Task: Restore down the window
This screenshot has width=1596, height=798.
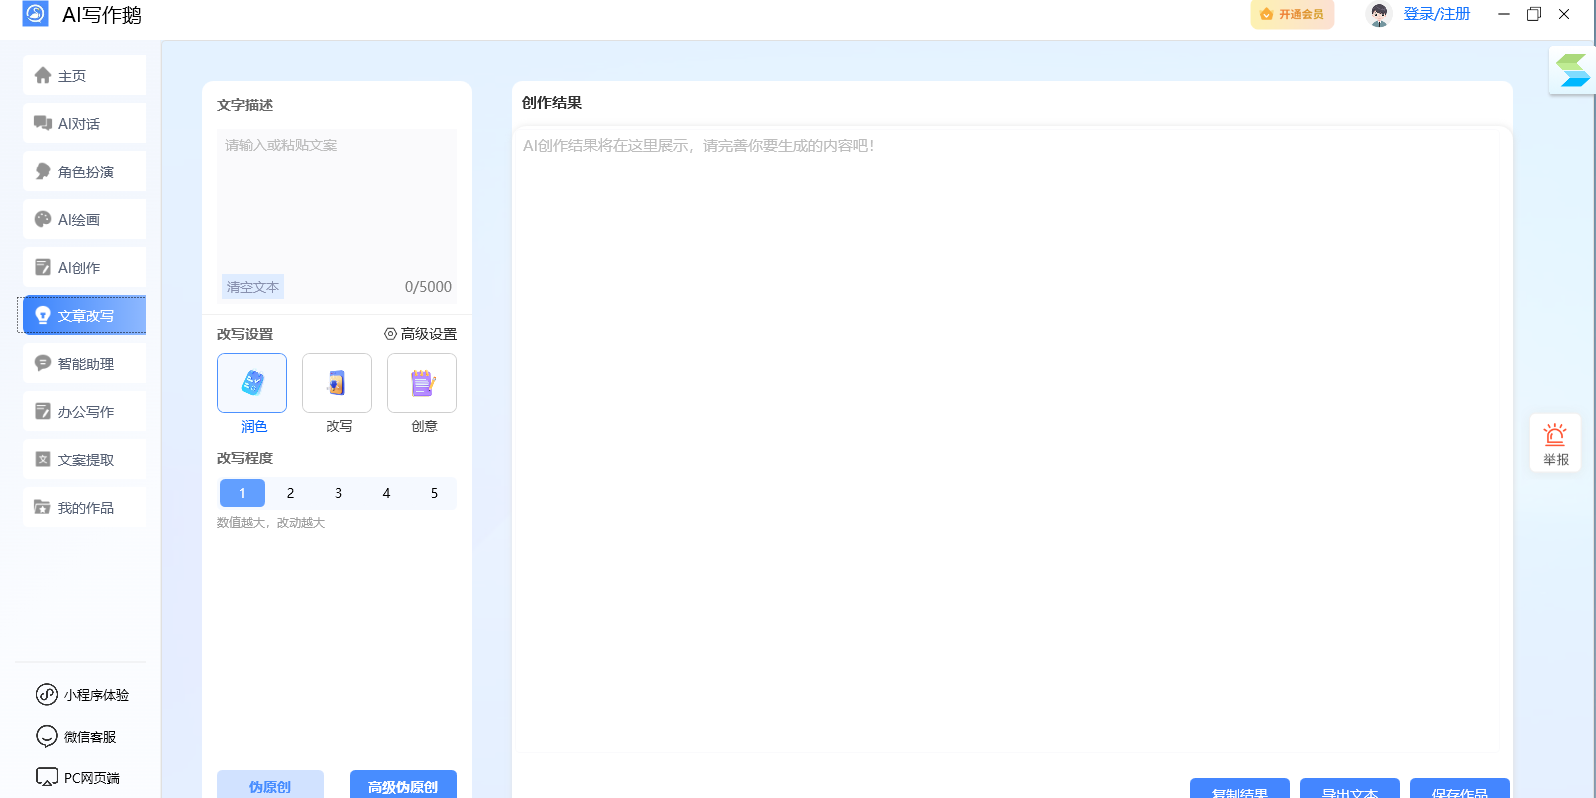Action: (x=1534, y=14)
